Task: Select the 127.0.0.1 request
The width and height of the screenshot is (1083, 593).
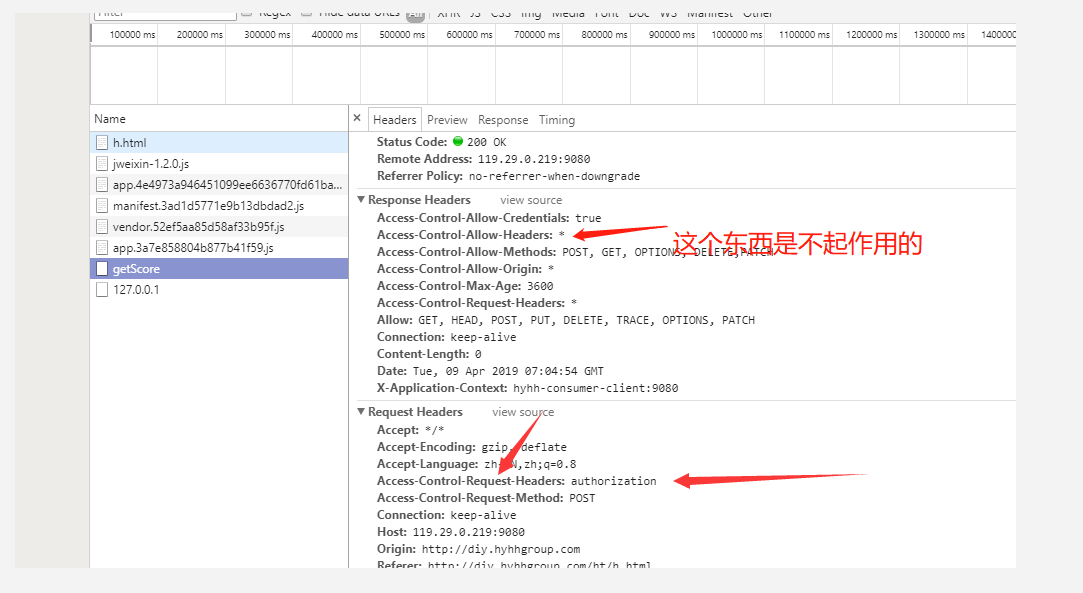Action: (x=219, y=289)
